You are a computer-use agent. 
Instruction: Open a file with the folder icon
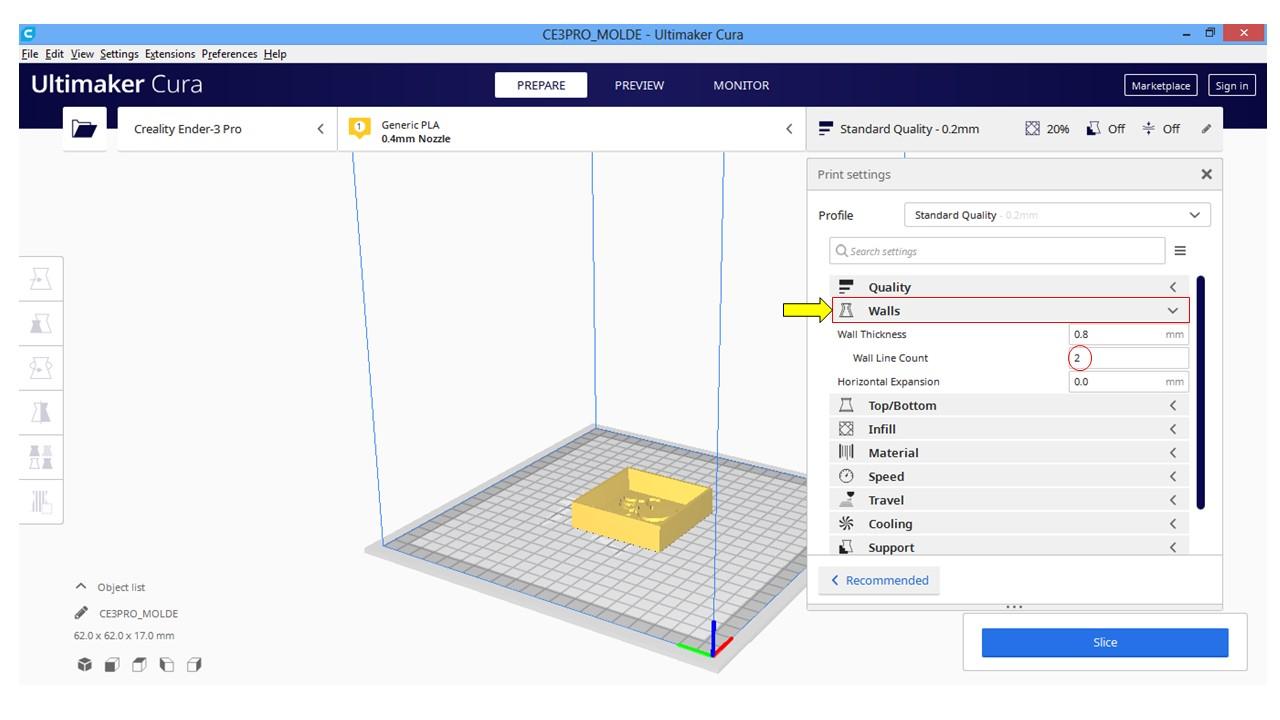coord(85,129)
